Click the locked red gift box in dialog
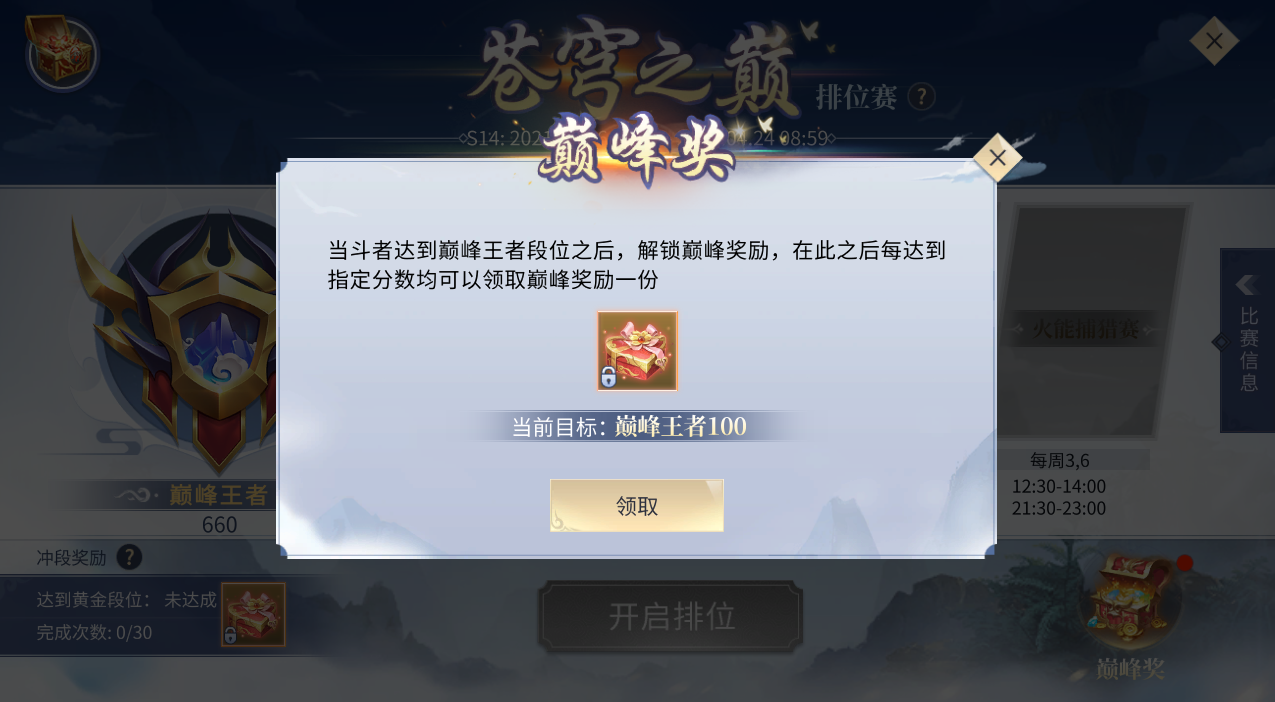 (637, 350)
